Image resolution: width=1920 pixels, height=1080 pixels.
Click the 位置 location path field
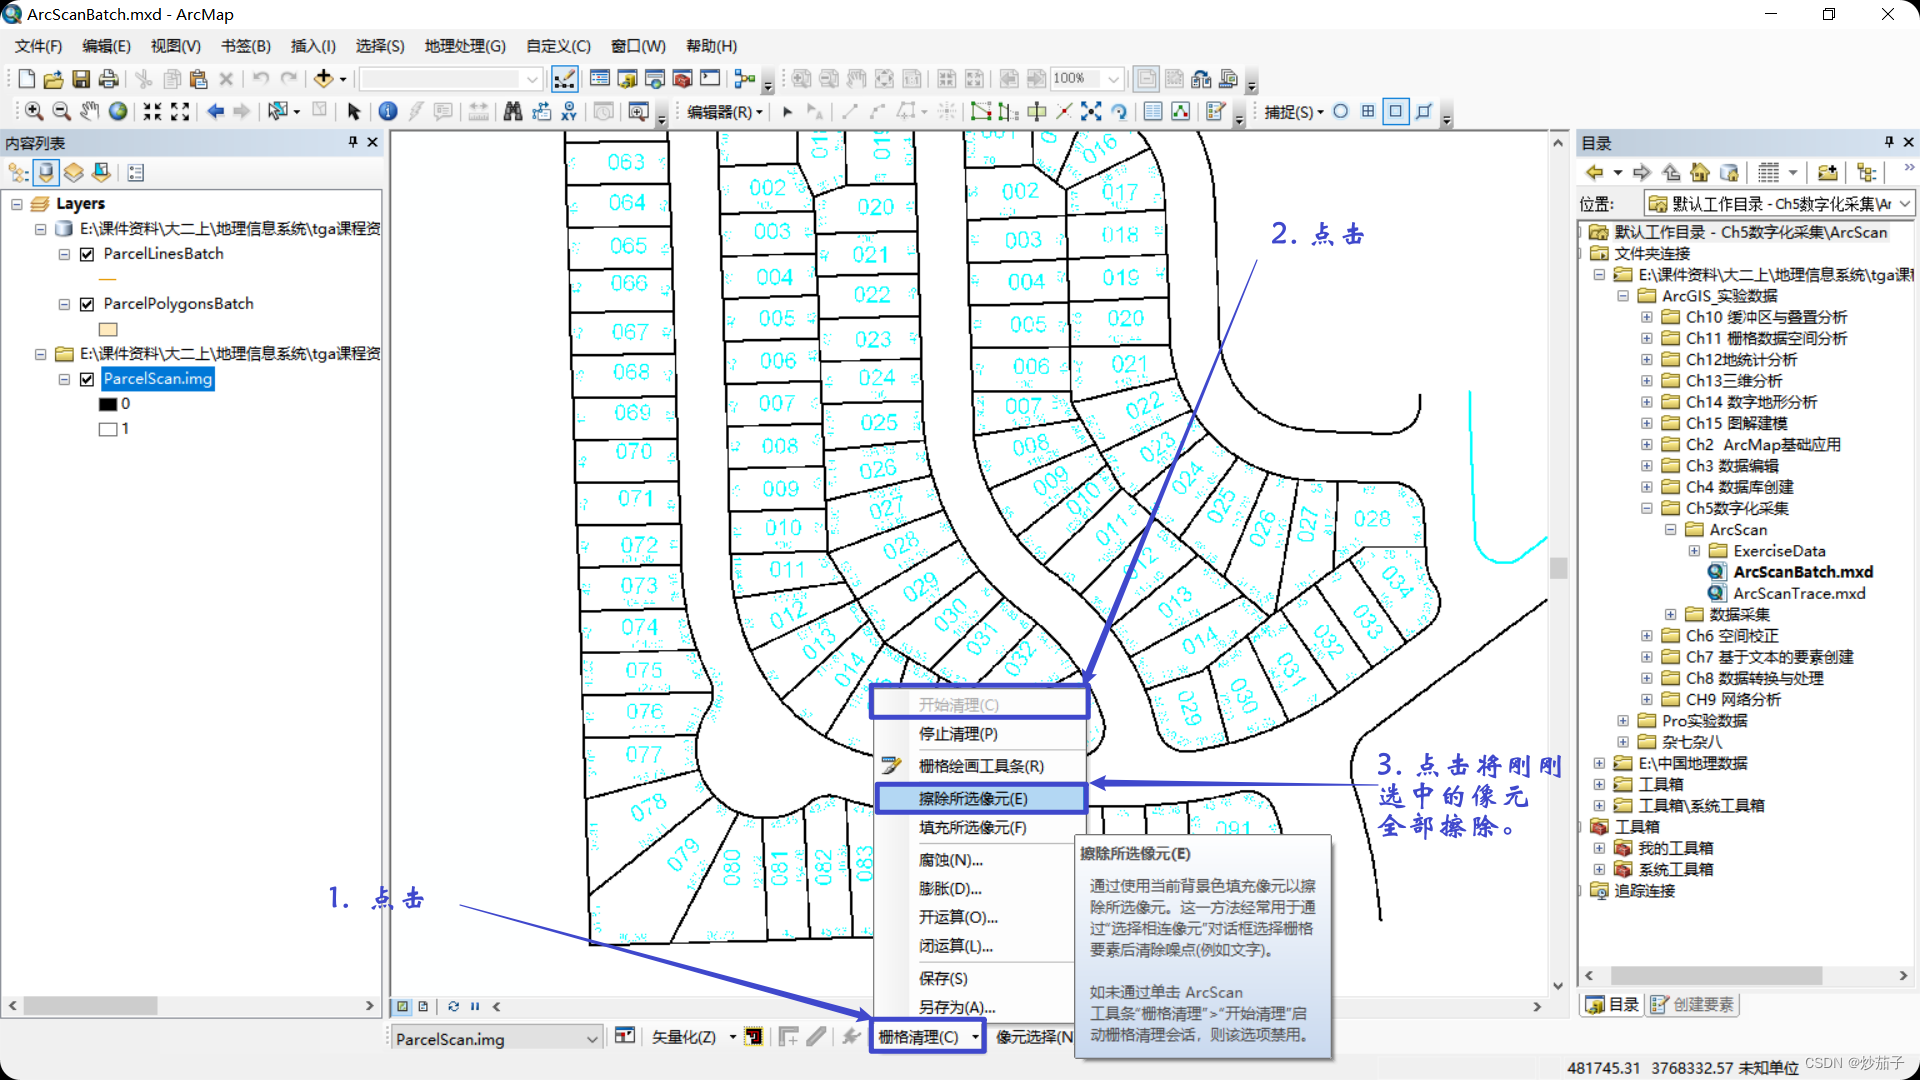1779,204
